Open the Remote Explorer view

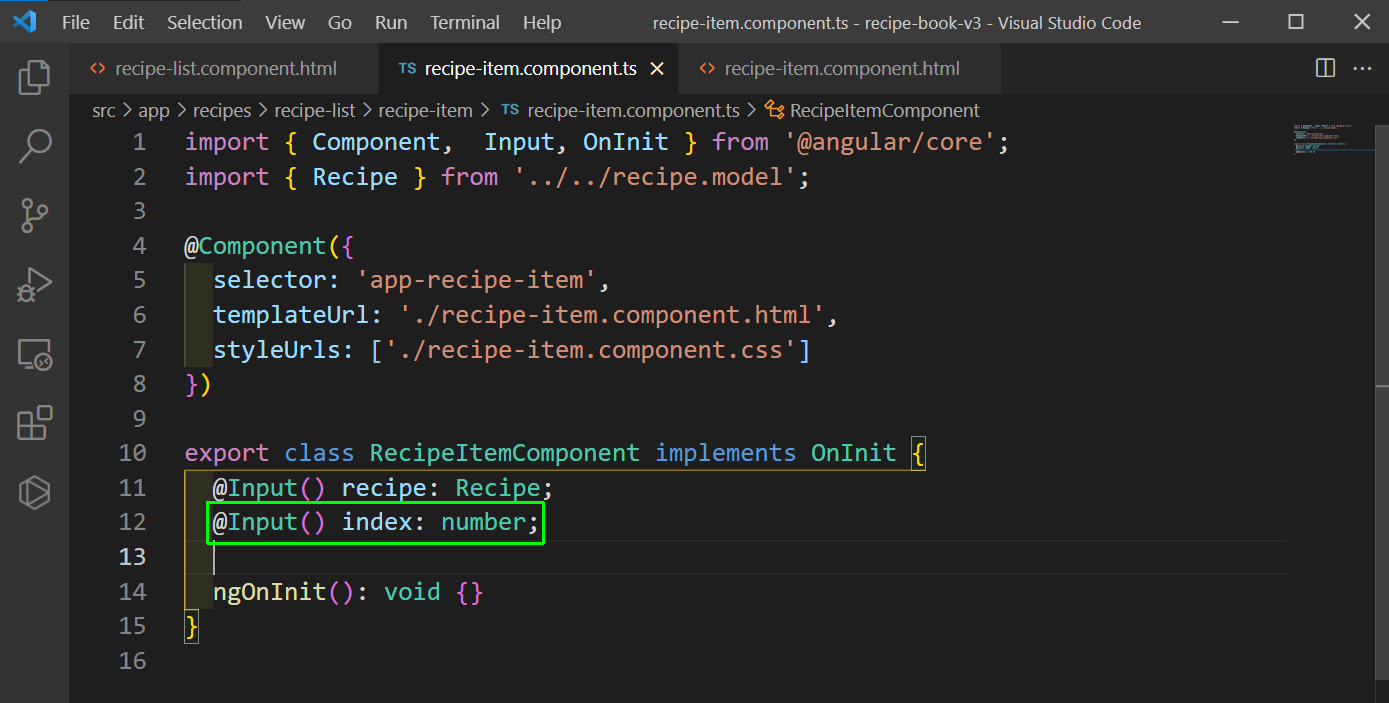click(x=34, y=354)
